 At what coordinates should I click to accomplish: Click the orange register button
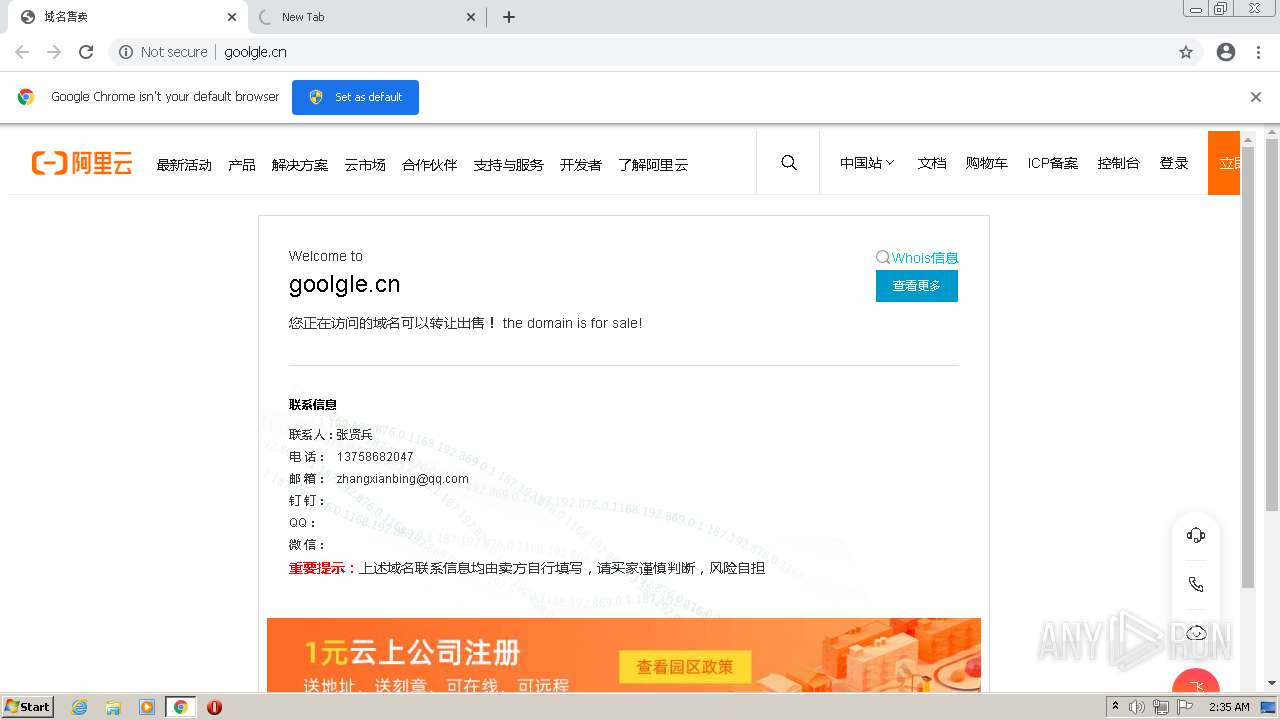(1224, 163)
